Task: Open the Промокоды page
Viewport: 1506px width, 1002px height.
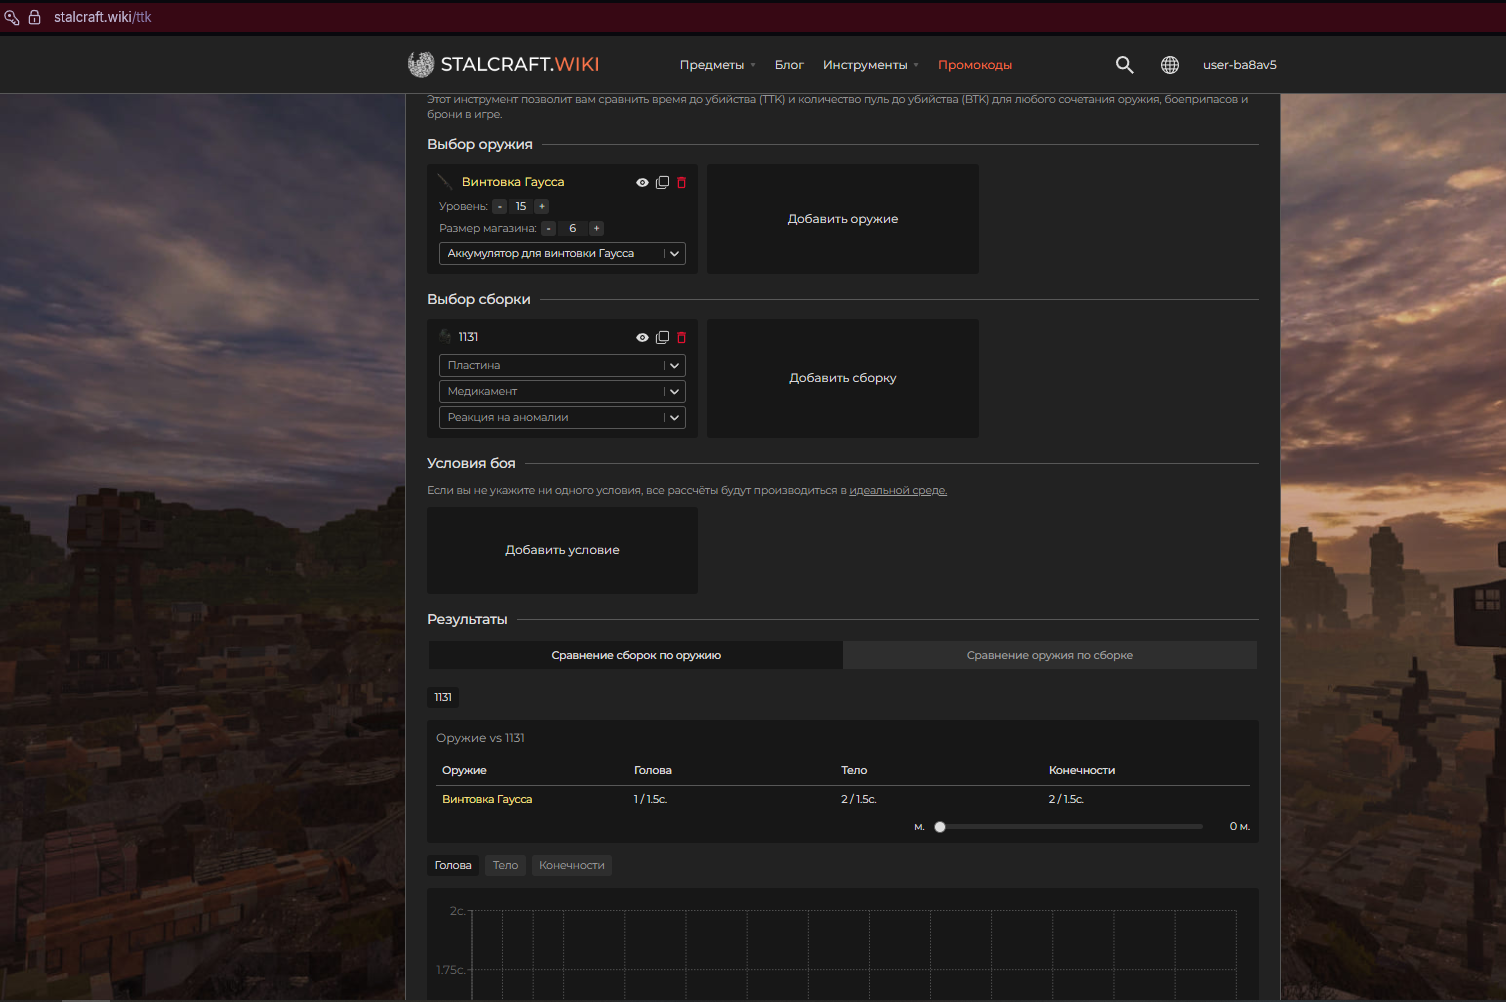Action: tap(975, 65)
